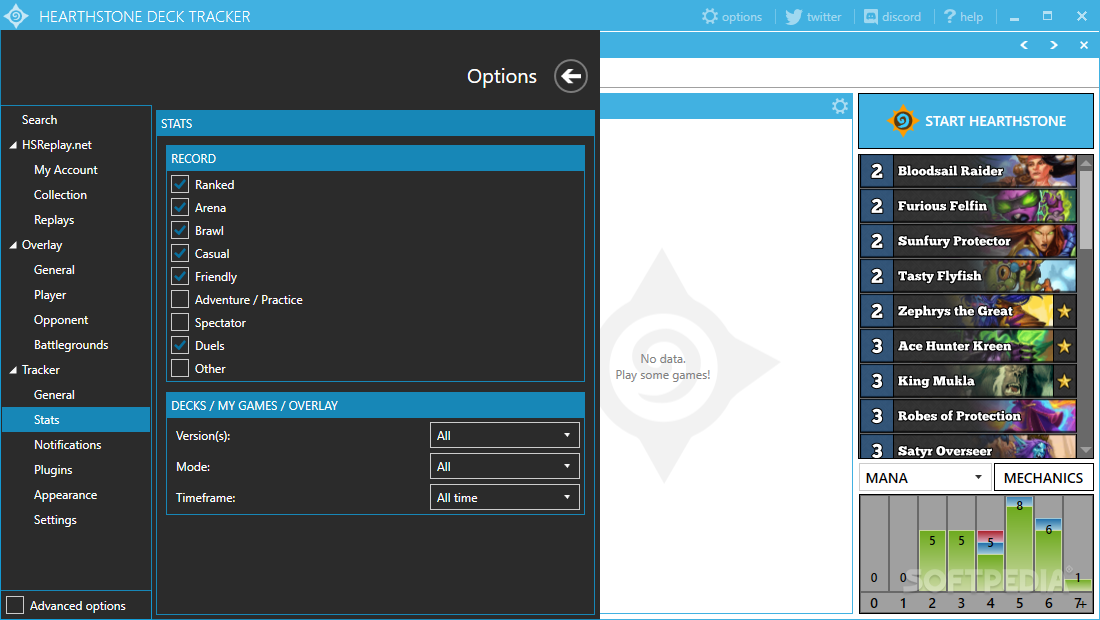Click START HEARTHSTONE button
1100x620 pixels.
[x=976, y=121]
